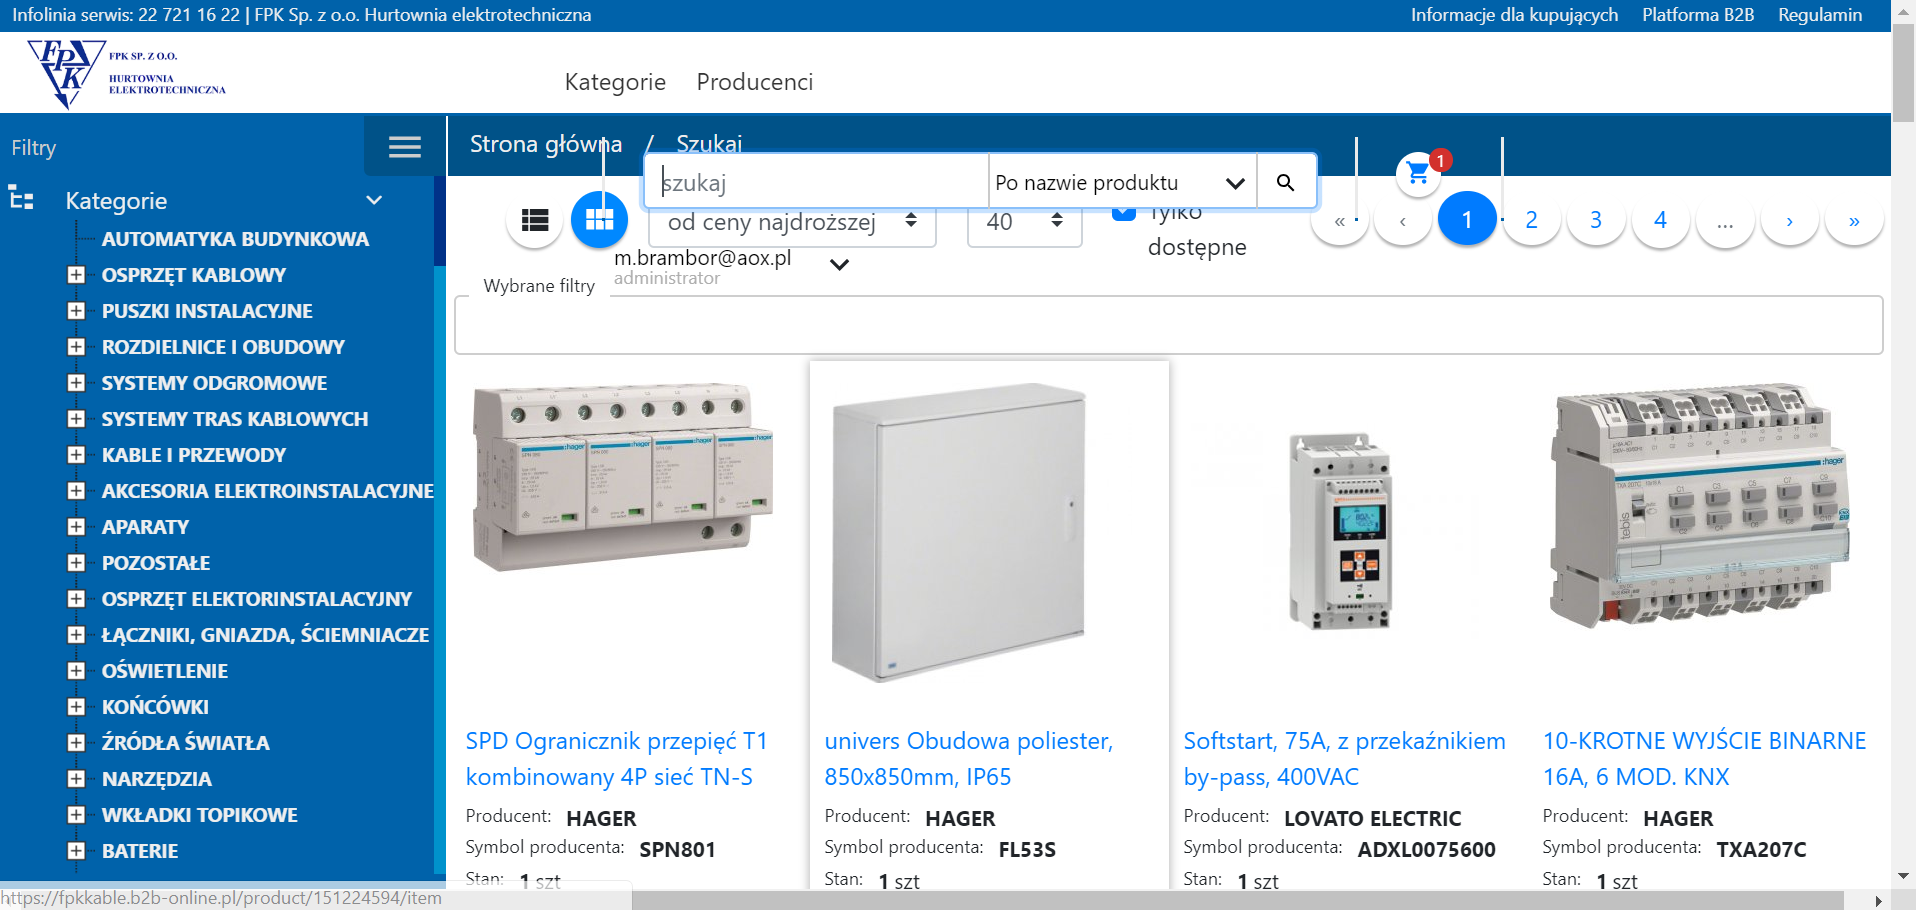The image size is (1916, 910).
Task: Go to the last page of results
Action: (x=1853, y=221)
